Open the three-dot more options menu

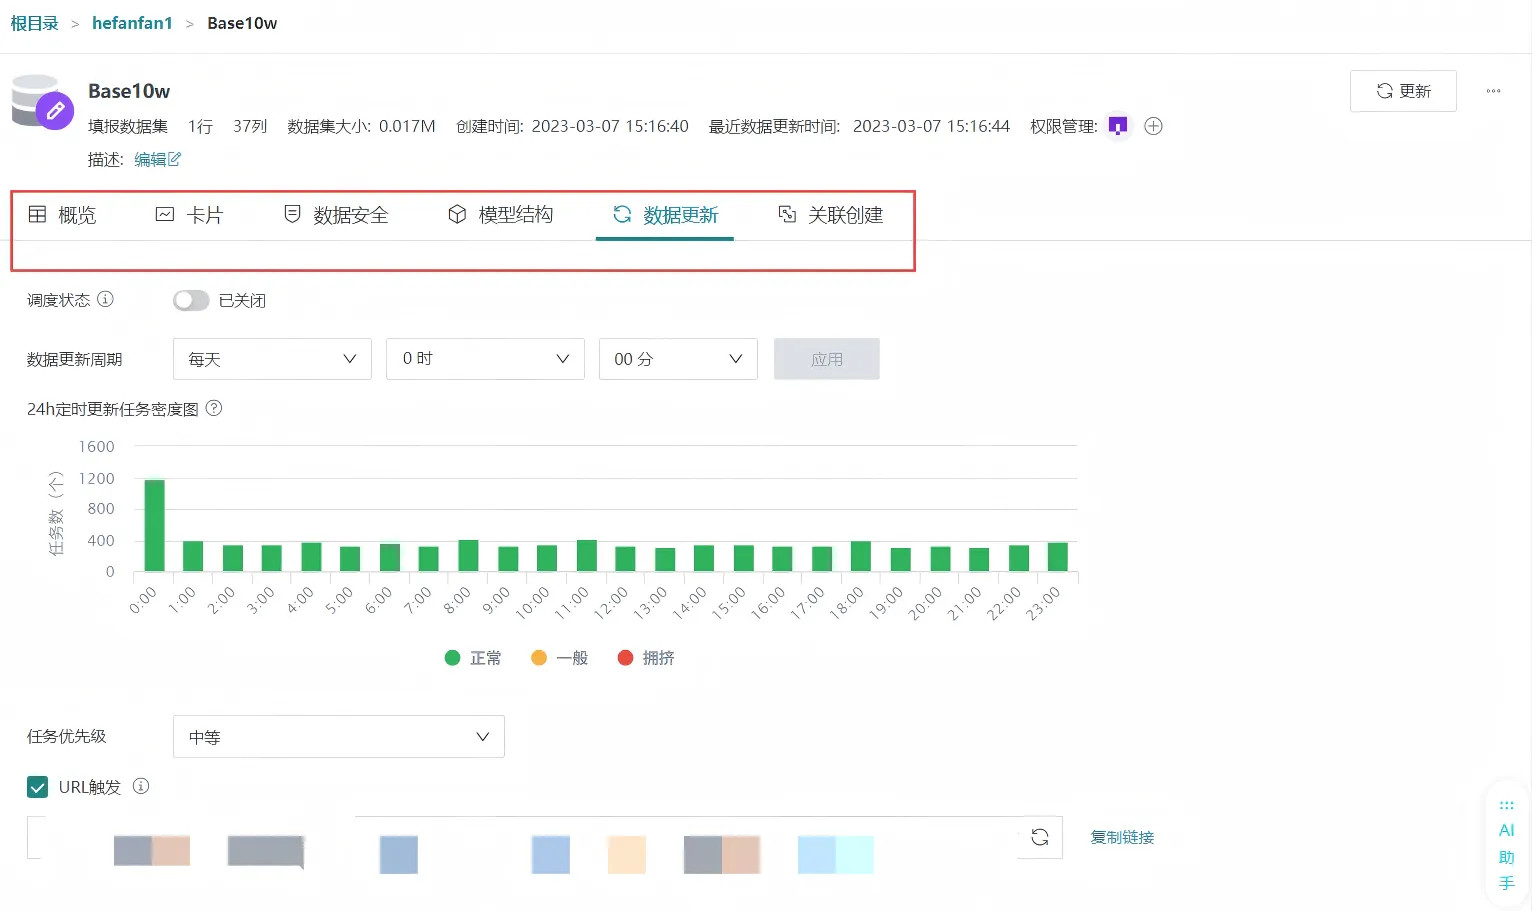point(1493,91)
